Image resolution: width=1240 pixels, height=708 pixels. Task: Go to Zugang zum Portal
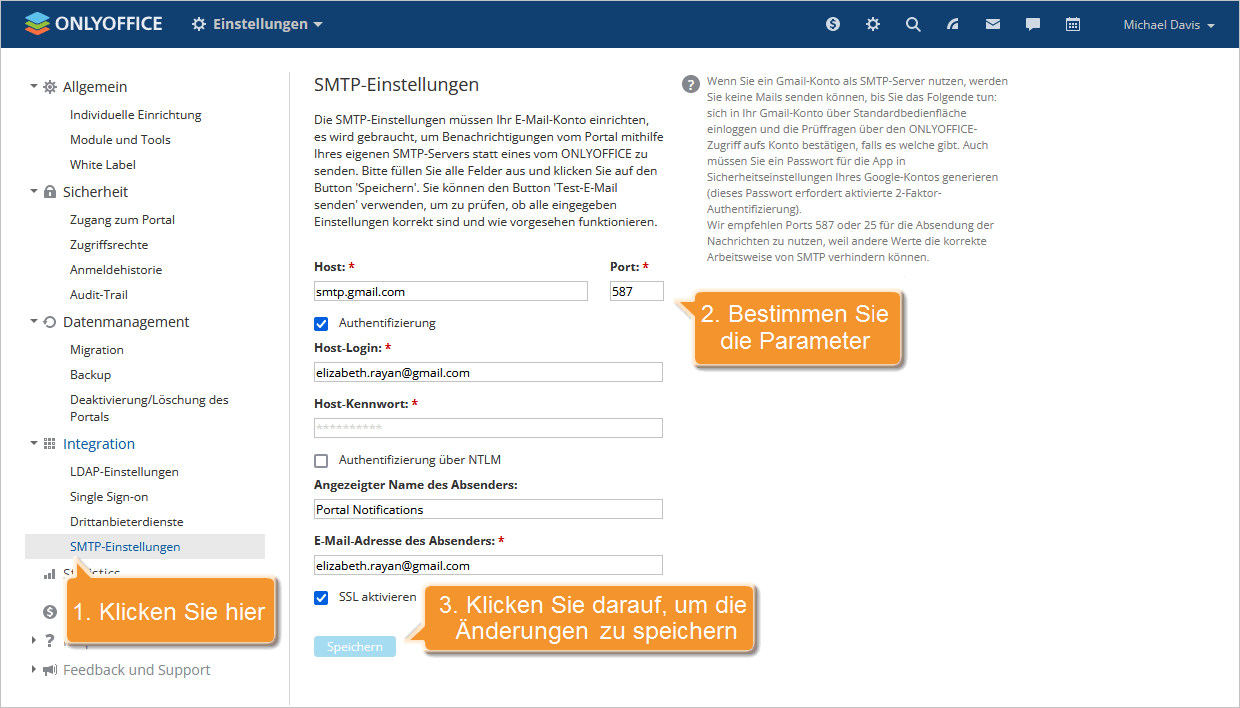[122, 220]
